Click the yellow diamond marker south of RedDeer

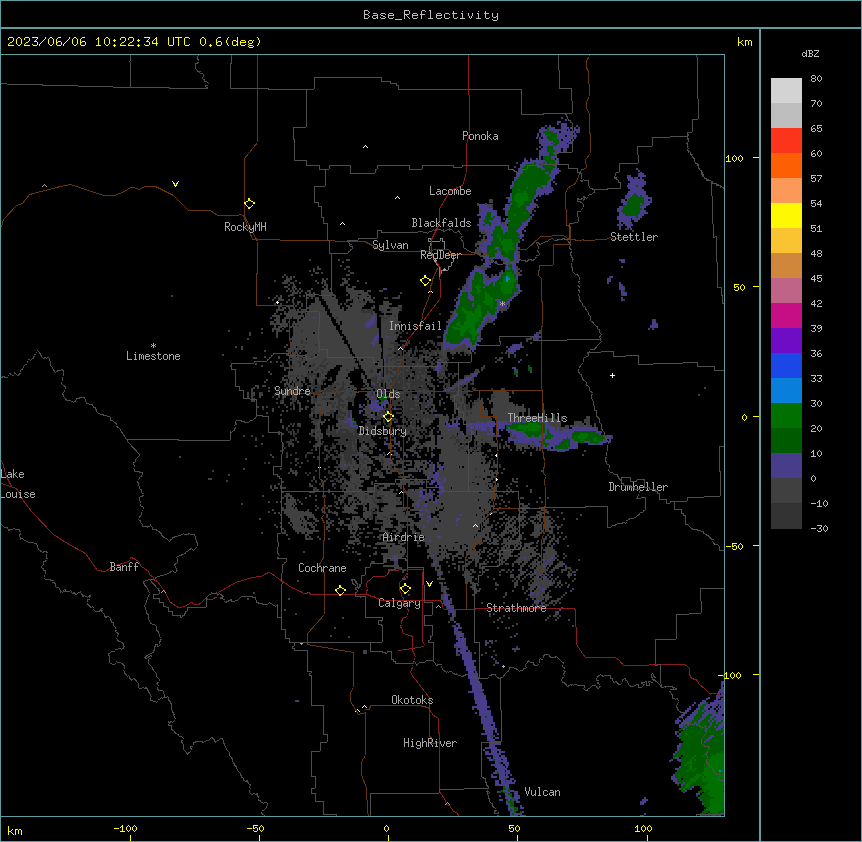[x=426, y=281]
